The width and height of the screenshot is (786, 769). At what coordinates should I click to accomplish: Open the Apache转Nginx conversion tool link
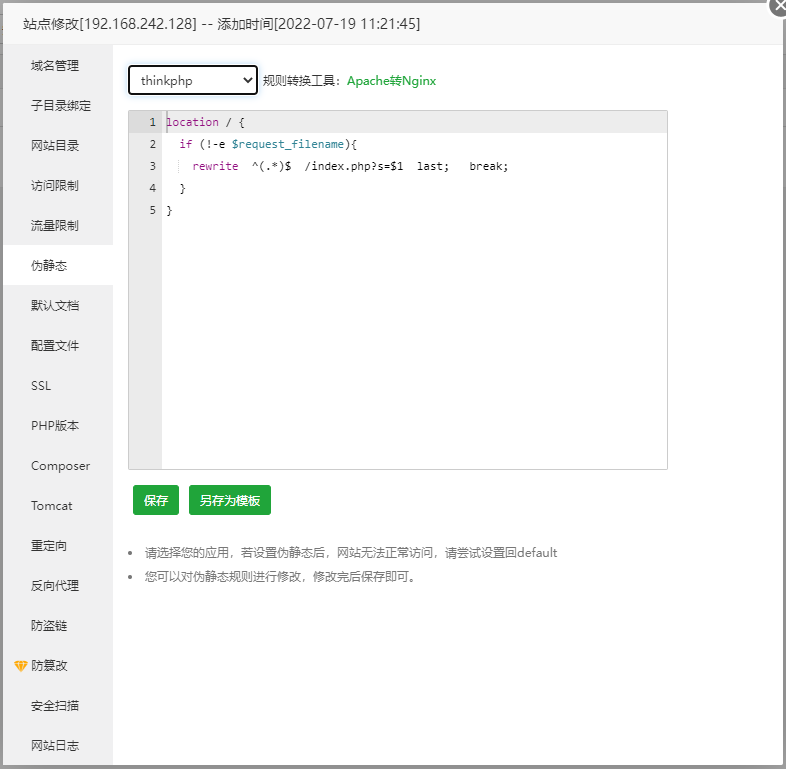point(391,81)
